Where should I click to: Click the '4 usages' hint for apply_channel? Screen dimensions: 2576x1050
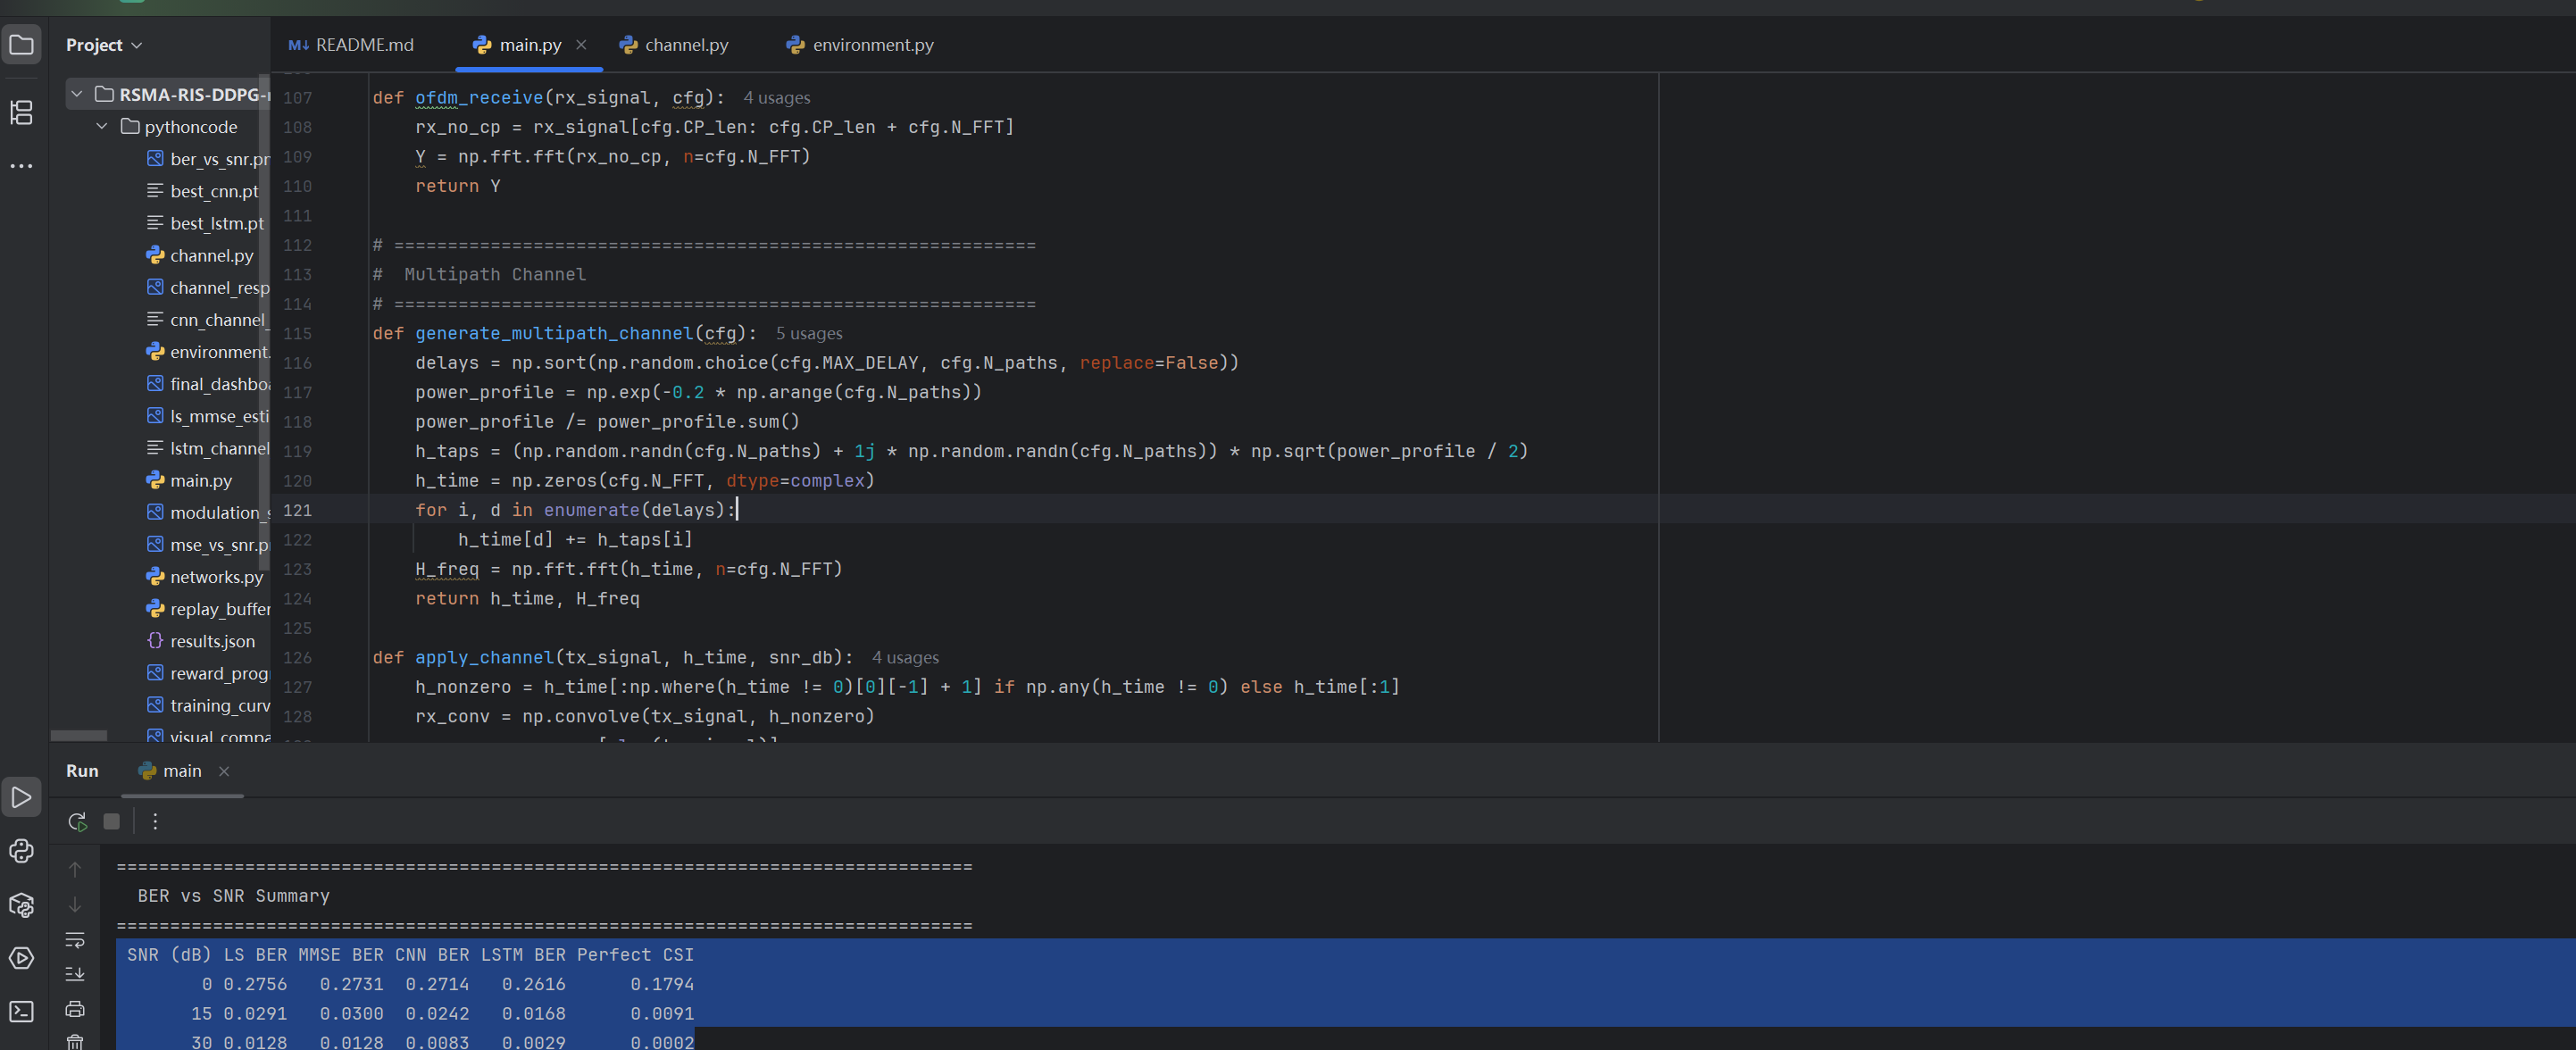(x=905, y=658)
